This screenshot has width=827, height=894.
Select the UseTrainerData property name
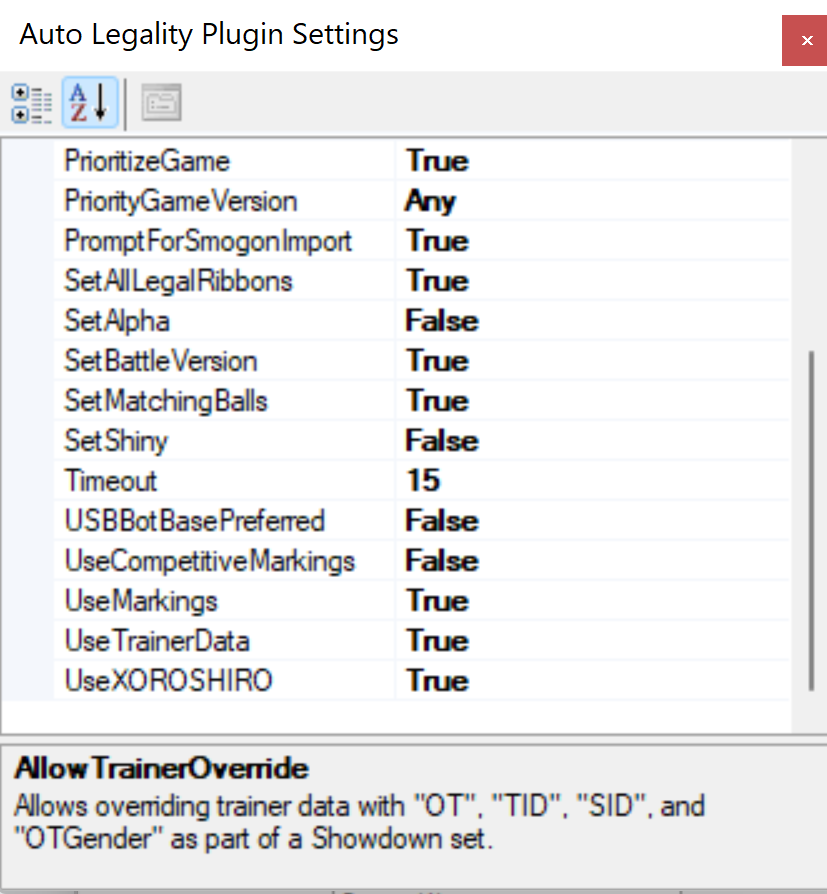[x=157, y=640]
